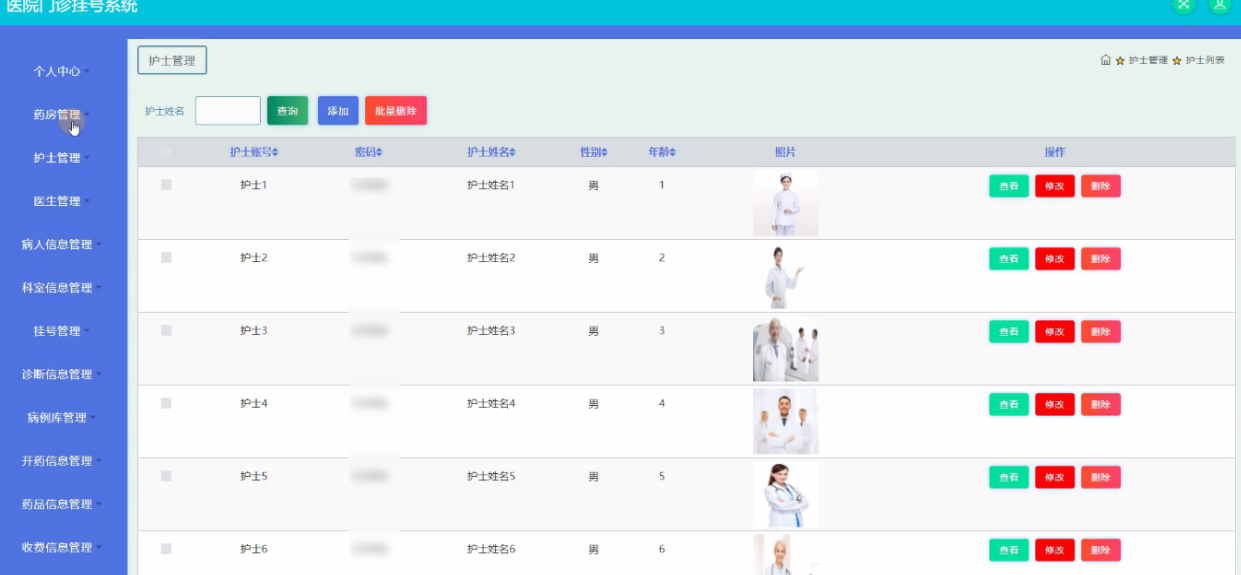The height and width of the screenshot is (575, 1241).
Task: Expand the 个人中心 sidebar menu
Action: 63,71
